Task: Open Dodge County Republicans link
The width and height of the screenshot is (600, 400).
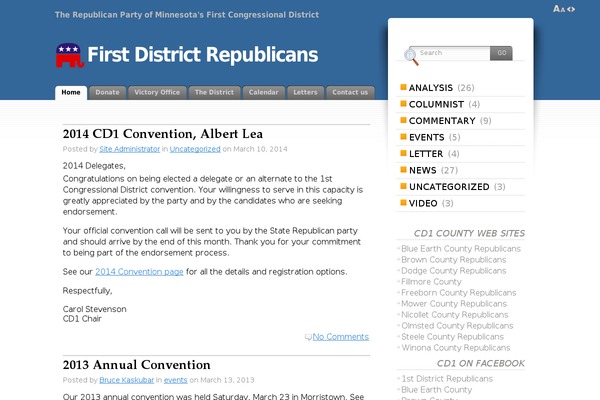Action: (453, 271)
